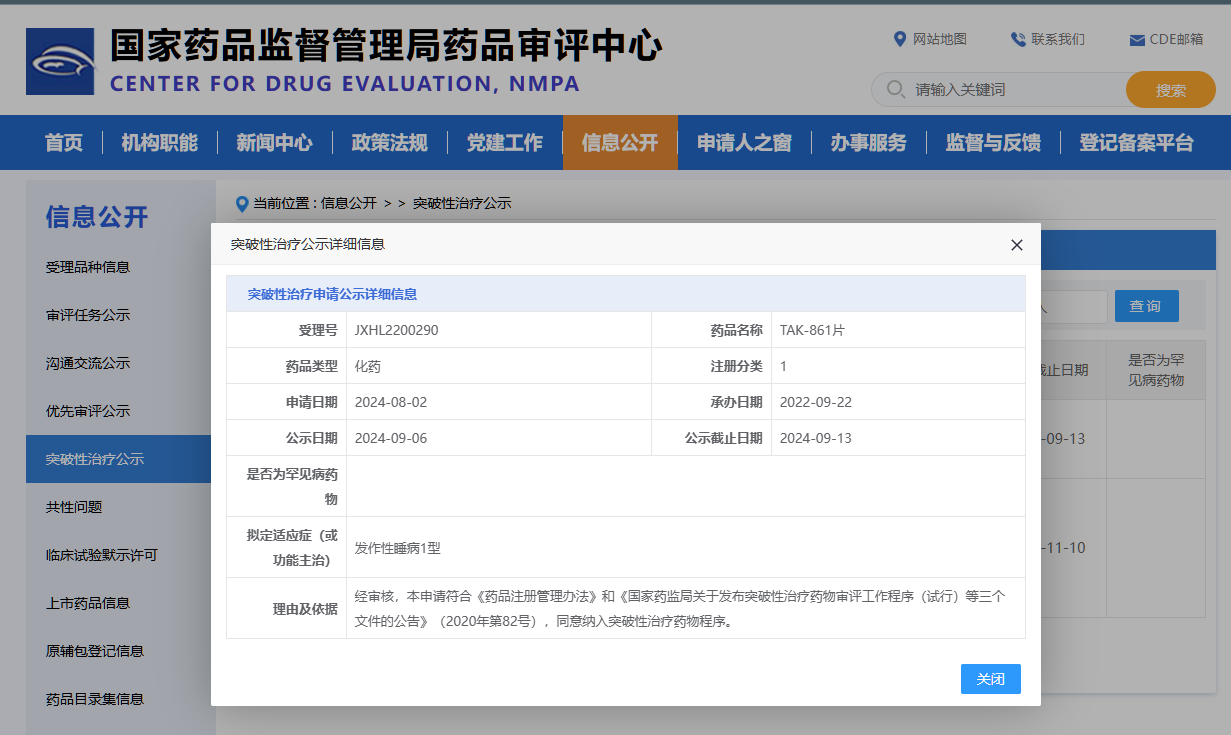Click the application date 2024-08-02
Viewport: 1231px width, 735px height.
pyautogui.click(x=391, y=402)
